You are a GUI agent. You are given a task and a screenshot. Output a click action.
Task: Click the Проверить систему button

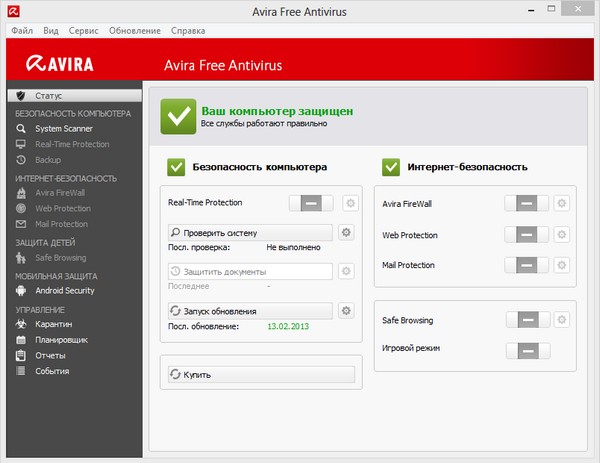pos(248,233)
